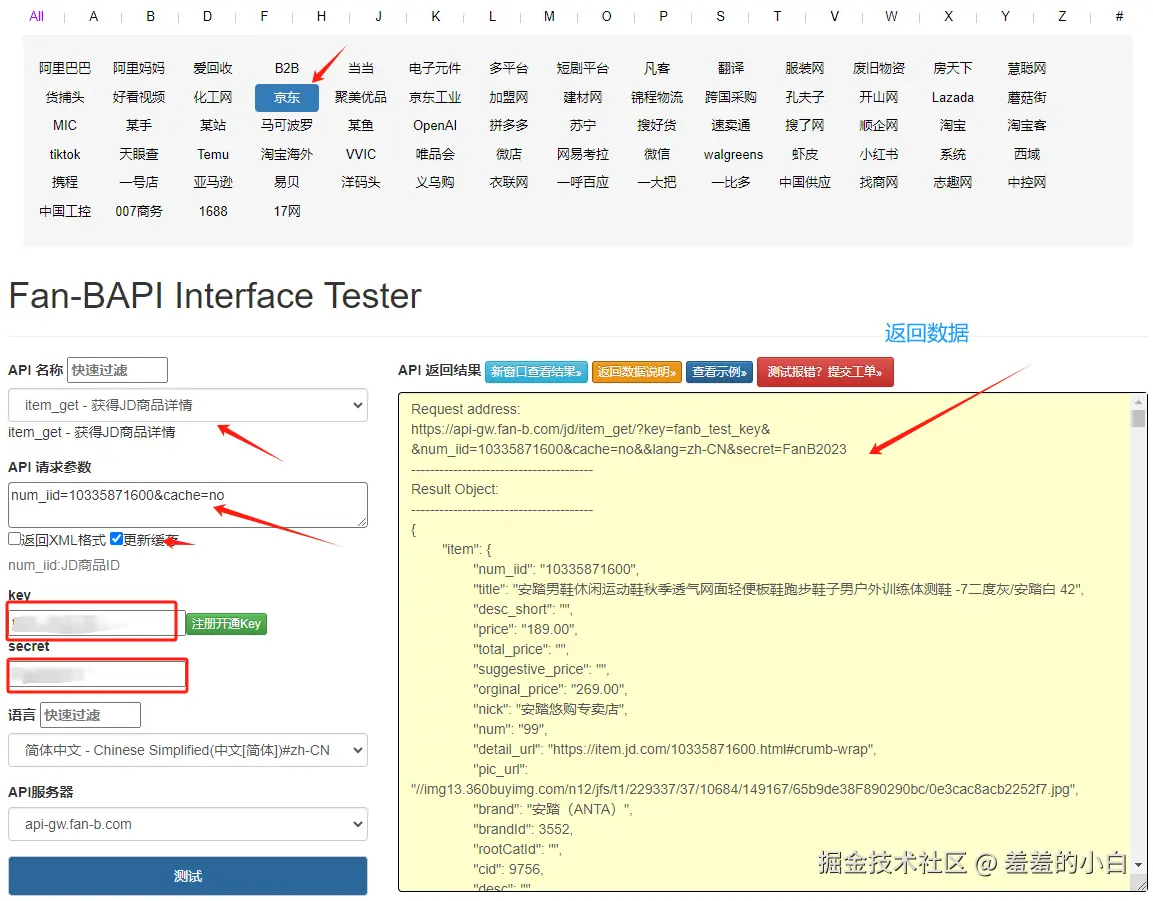Select the letter X filter tab
Image resolution: width=1153 pixels, height=901 pixels.
coord(949,16)
